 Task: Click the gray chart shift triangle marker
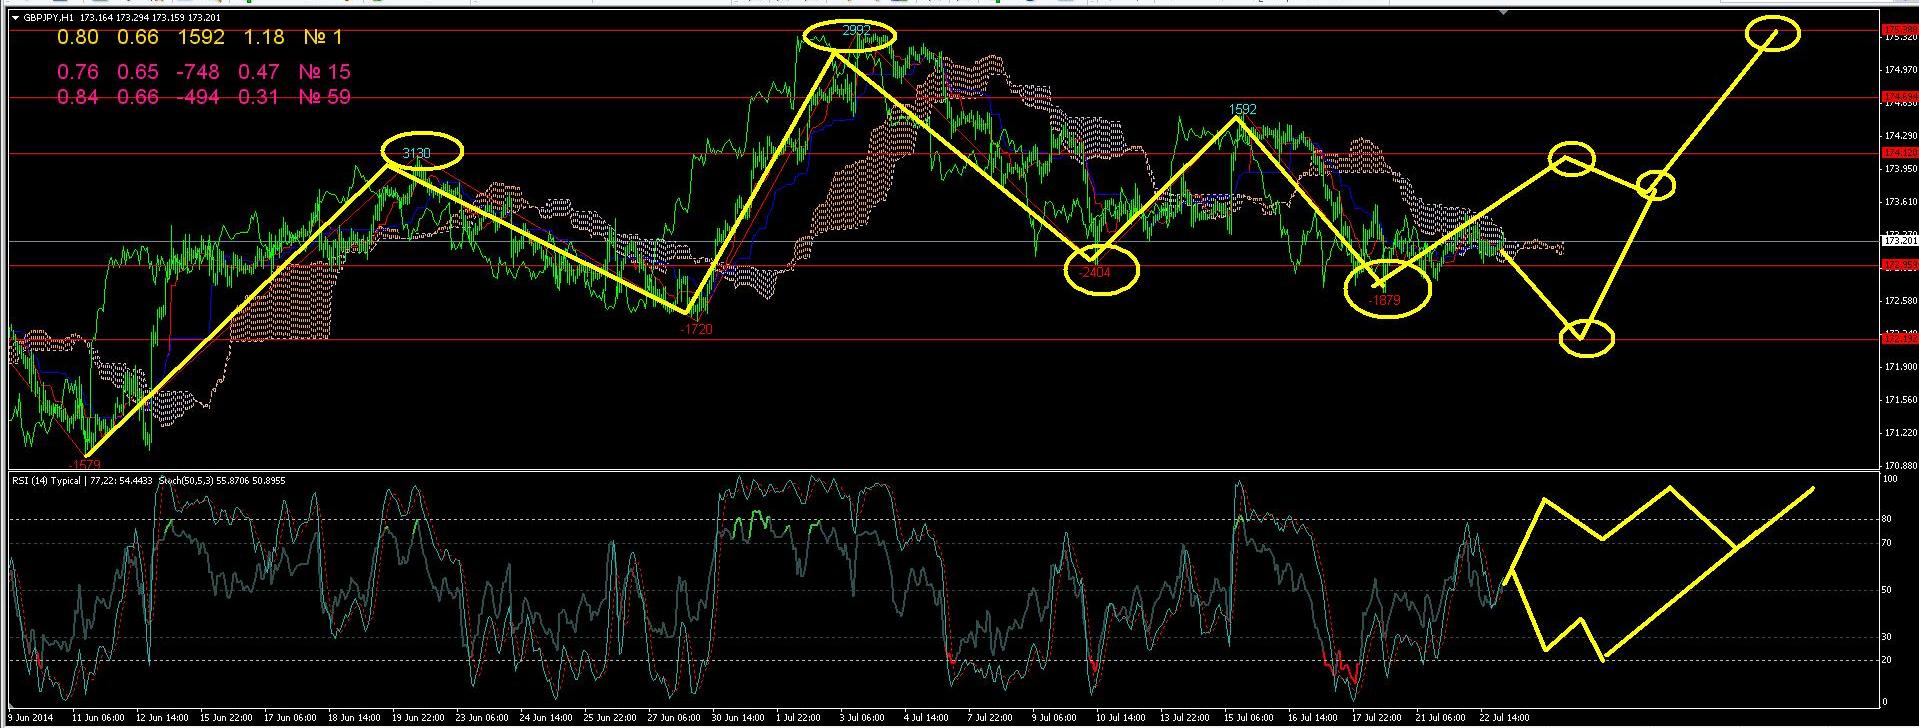click(1503, 14)
